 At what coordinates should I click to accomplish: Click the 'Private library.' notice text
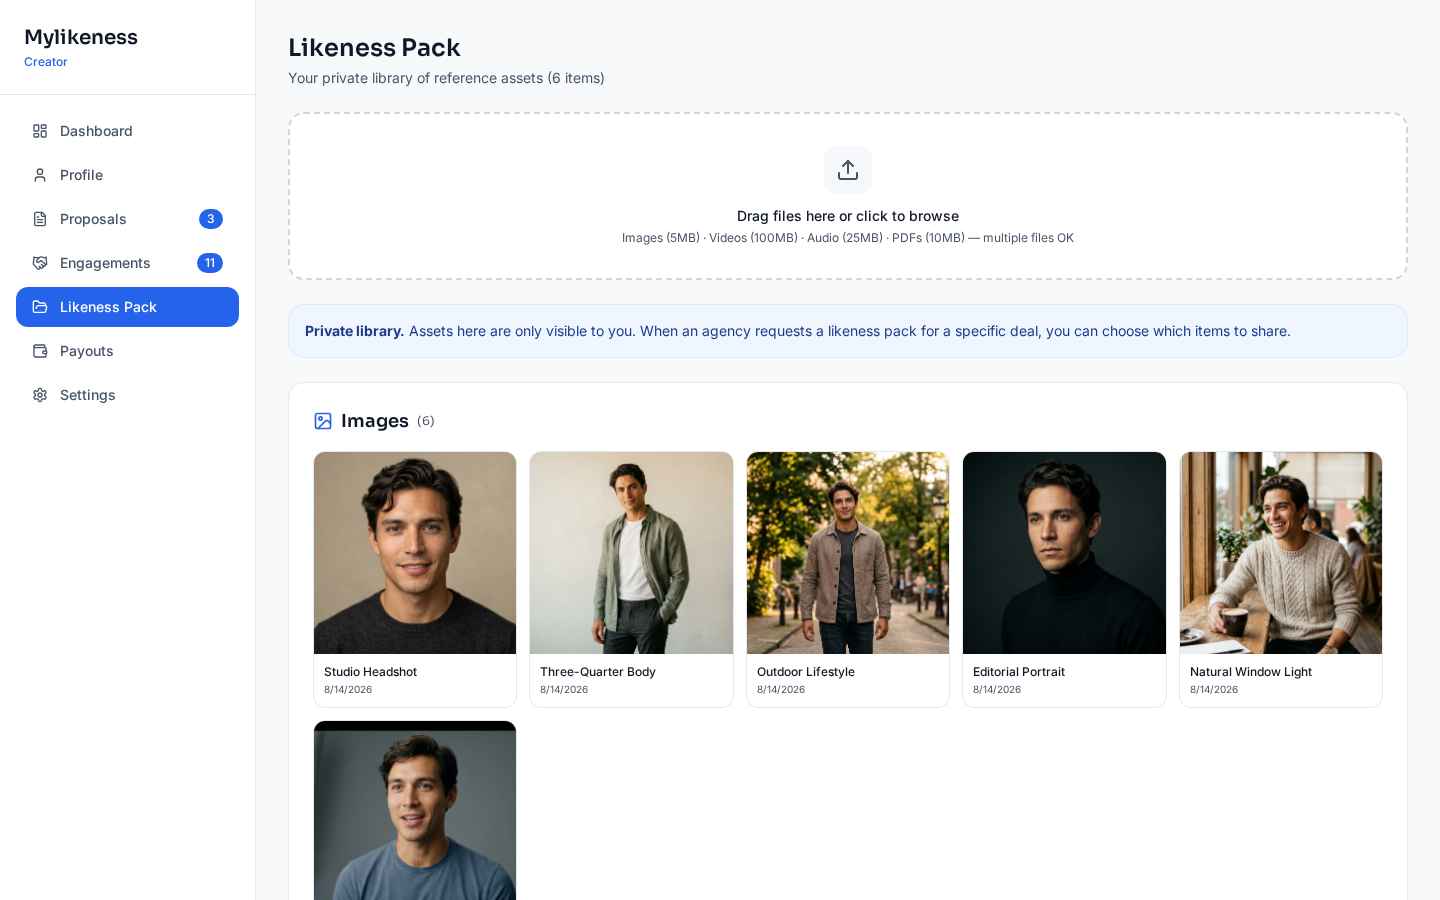(354, 331)
